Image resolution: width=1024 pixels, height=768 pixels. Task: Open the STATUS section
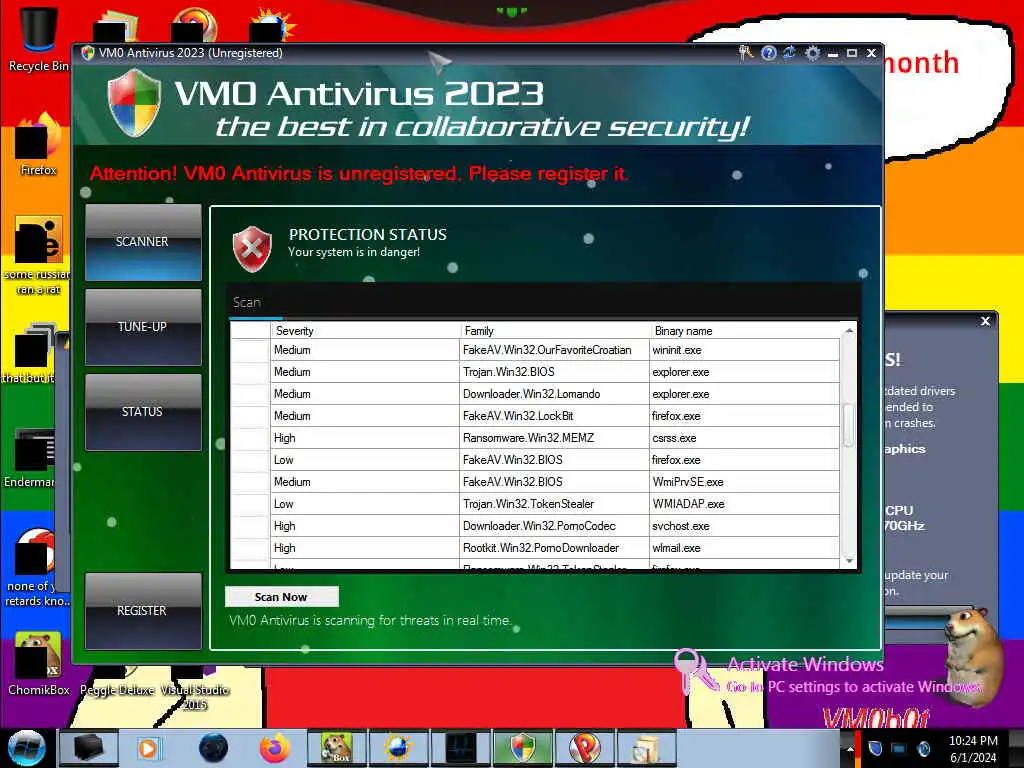[x=143, y=412]
